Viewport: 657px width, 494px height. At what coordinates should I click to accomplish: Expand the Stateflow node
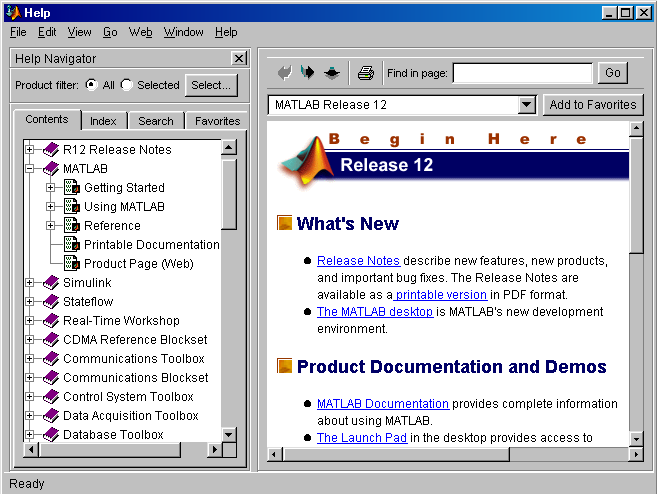[x=30, y=301]
